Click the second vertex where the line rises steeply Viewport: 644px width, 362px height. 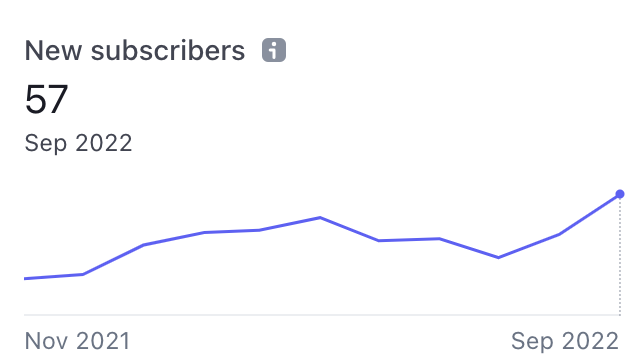(143, 245)
